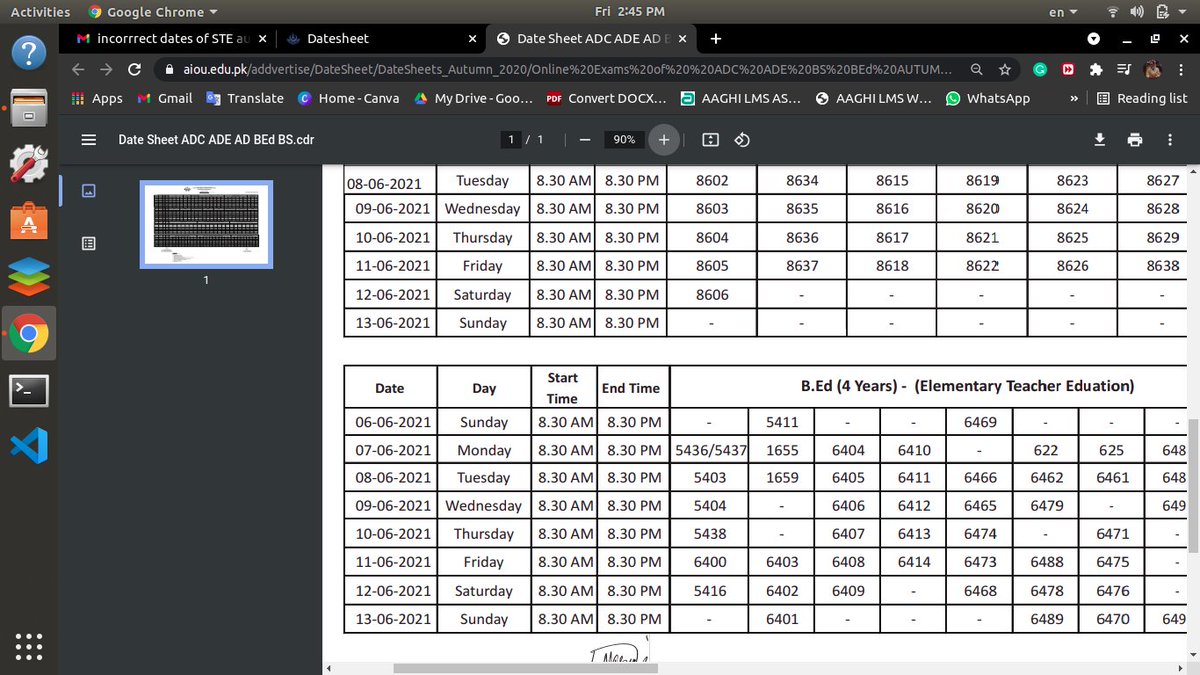Viewport: 1200px width, 675px height.
Task: Open the Google Chrome app menu
Action: pos(153,12)
